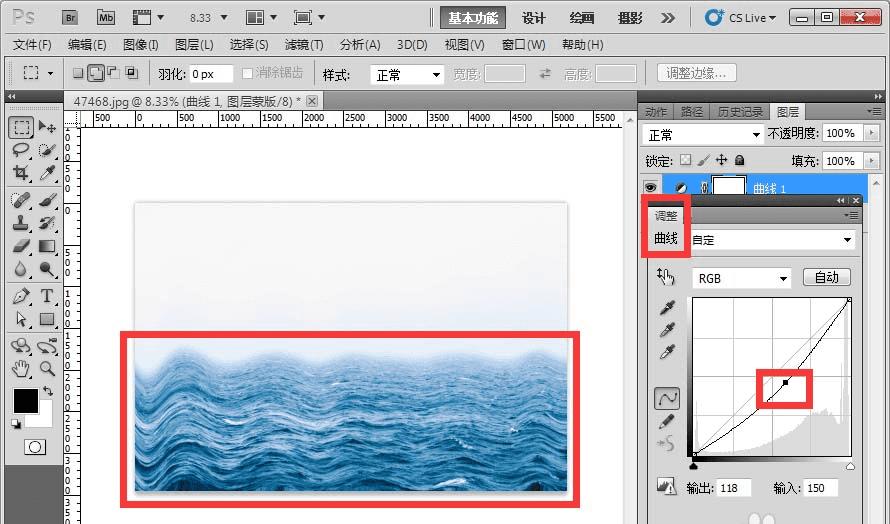Switch to the 路径 tab
This screenshot has width=890, height=524.
[x=691, y=112]
